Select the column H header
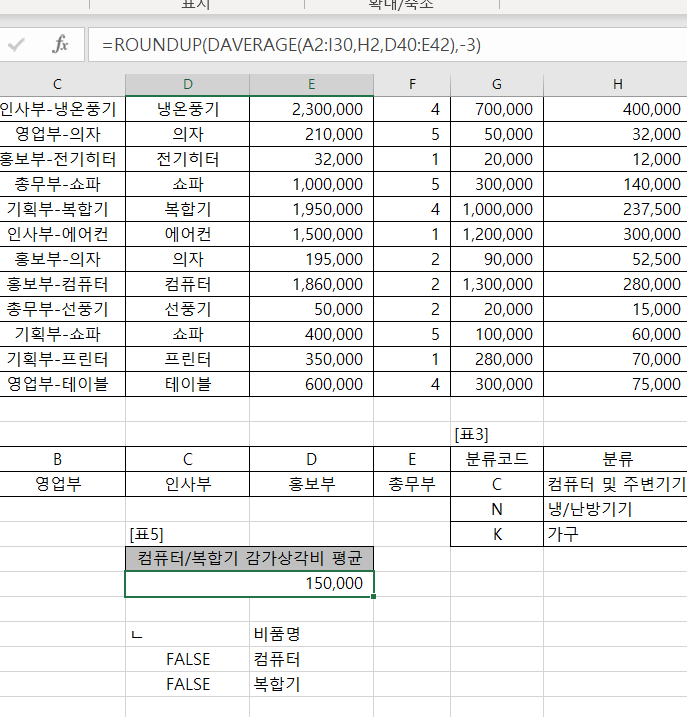This screenshot has height=717, width=687. (615, 84)
